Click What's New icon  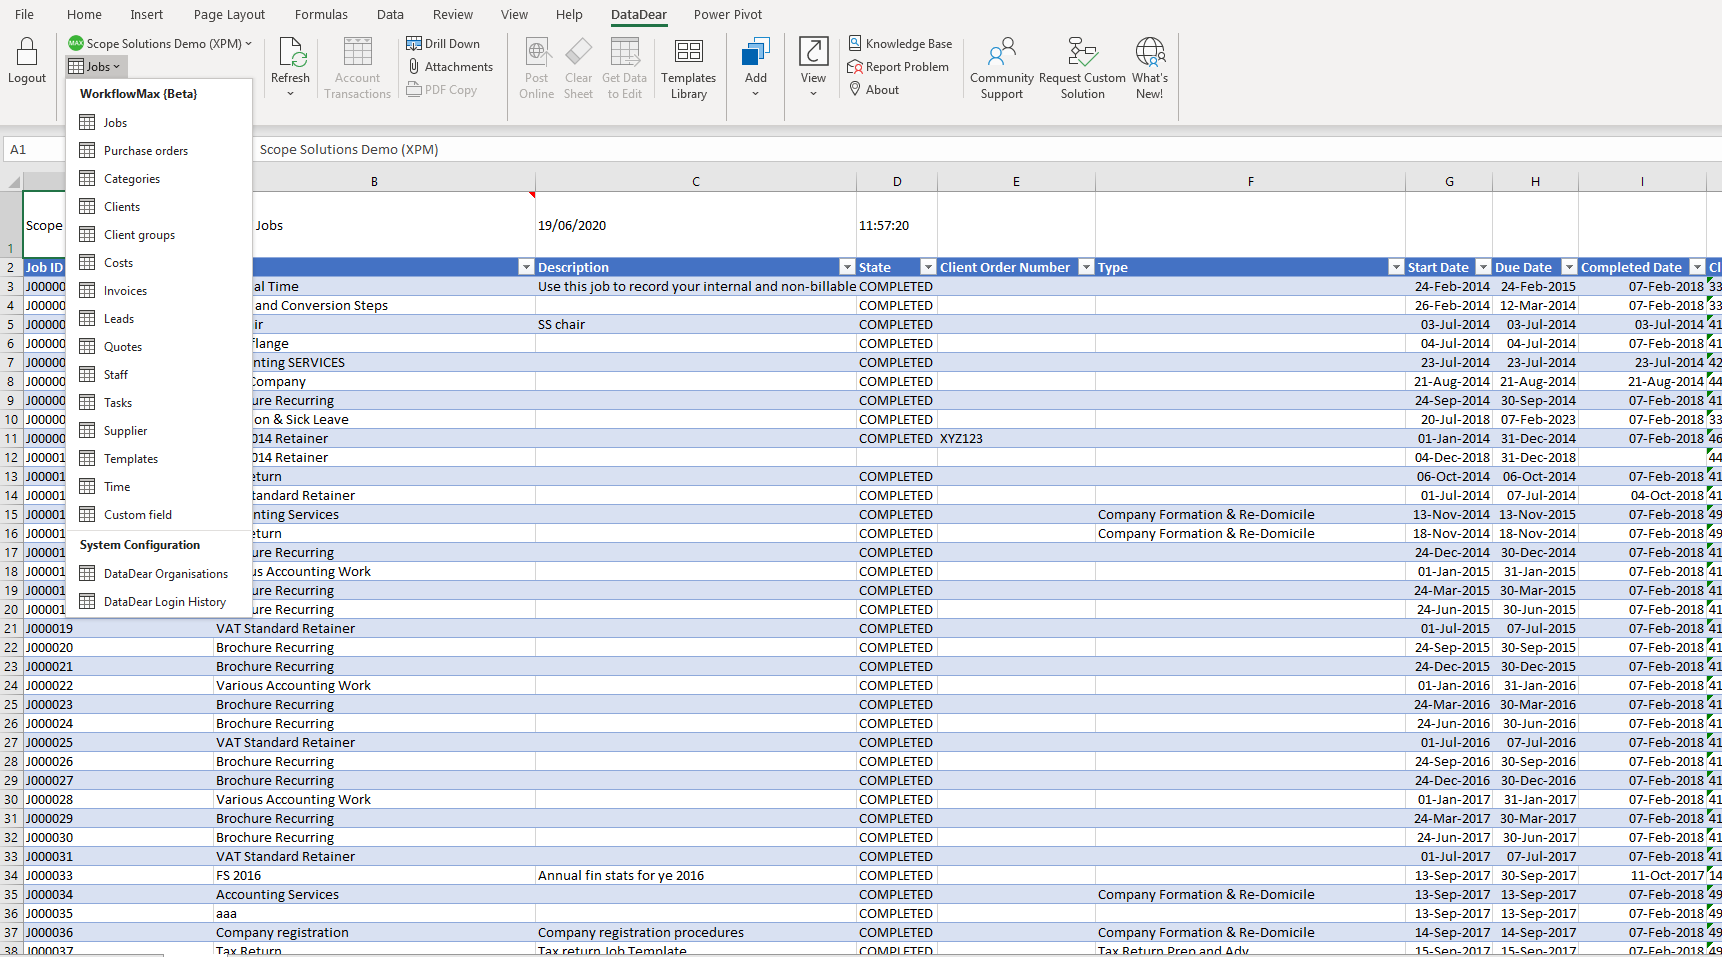[1150, 52]
